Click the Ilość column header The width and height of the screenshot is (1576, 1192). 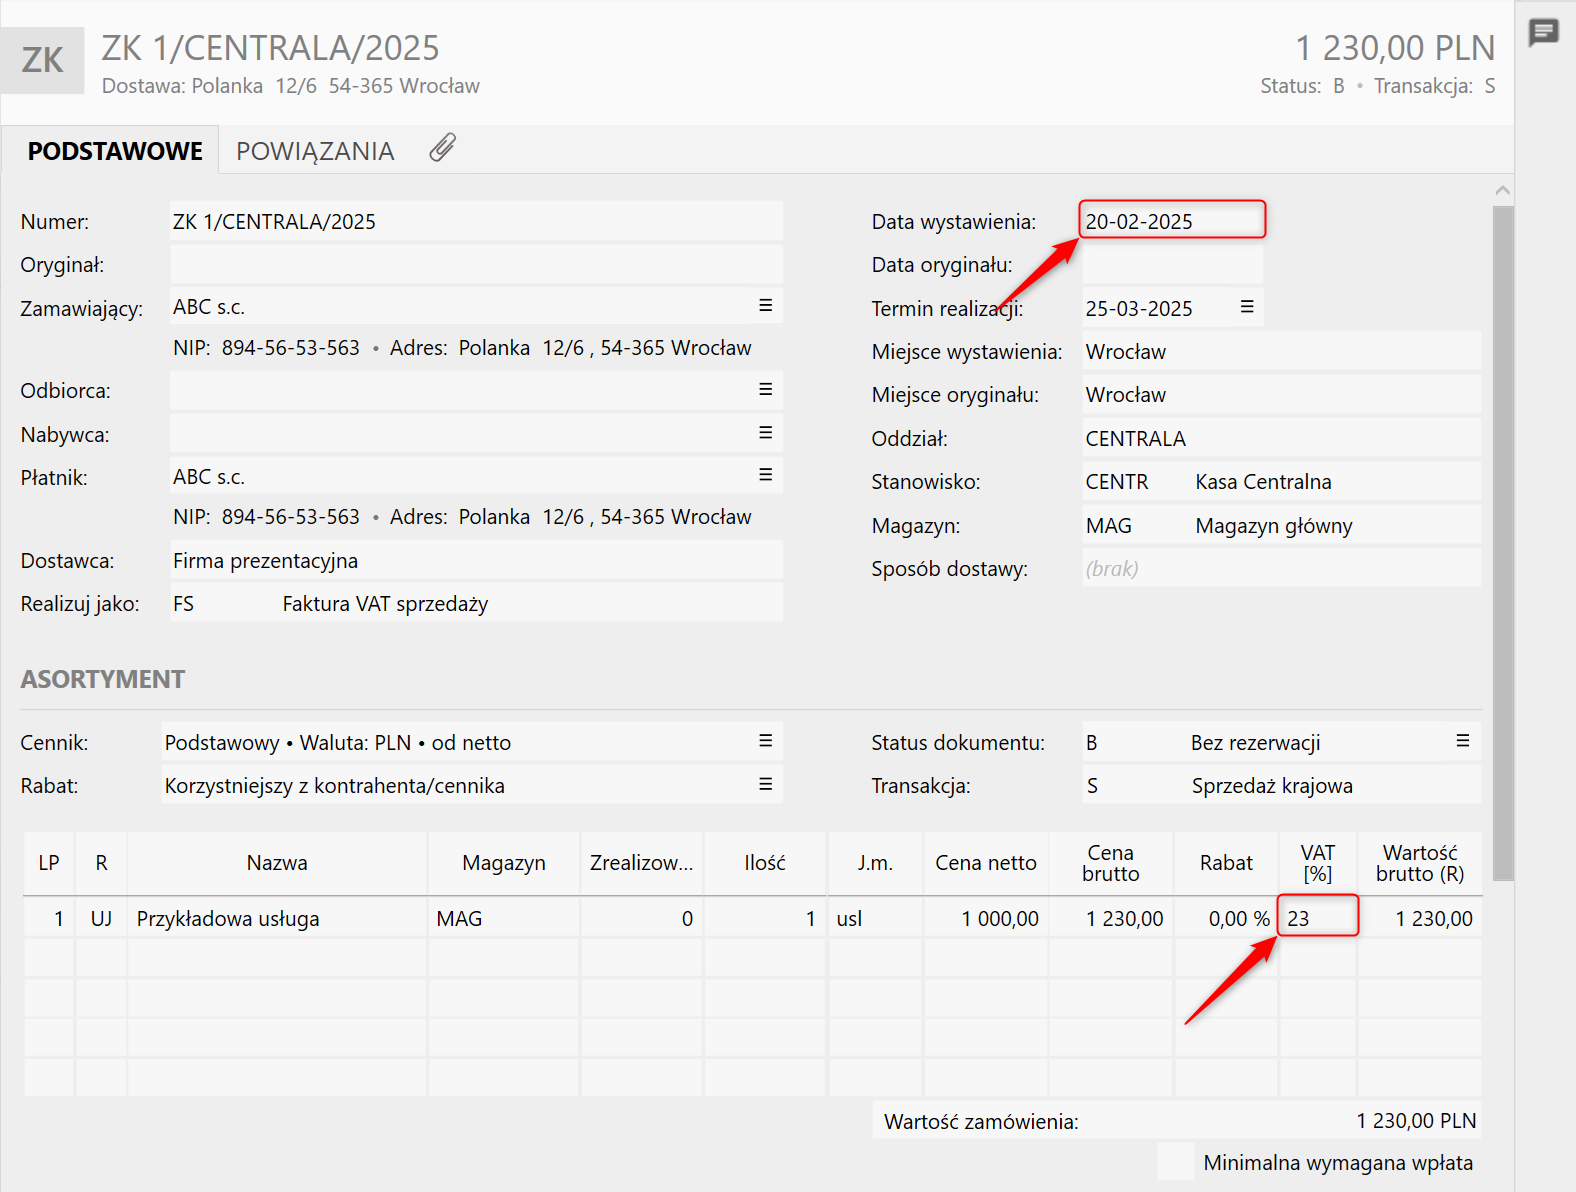[x=765, y=863]
